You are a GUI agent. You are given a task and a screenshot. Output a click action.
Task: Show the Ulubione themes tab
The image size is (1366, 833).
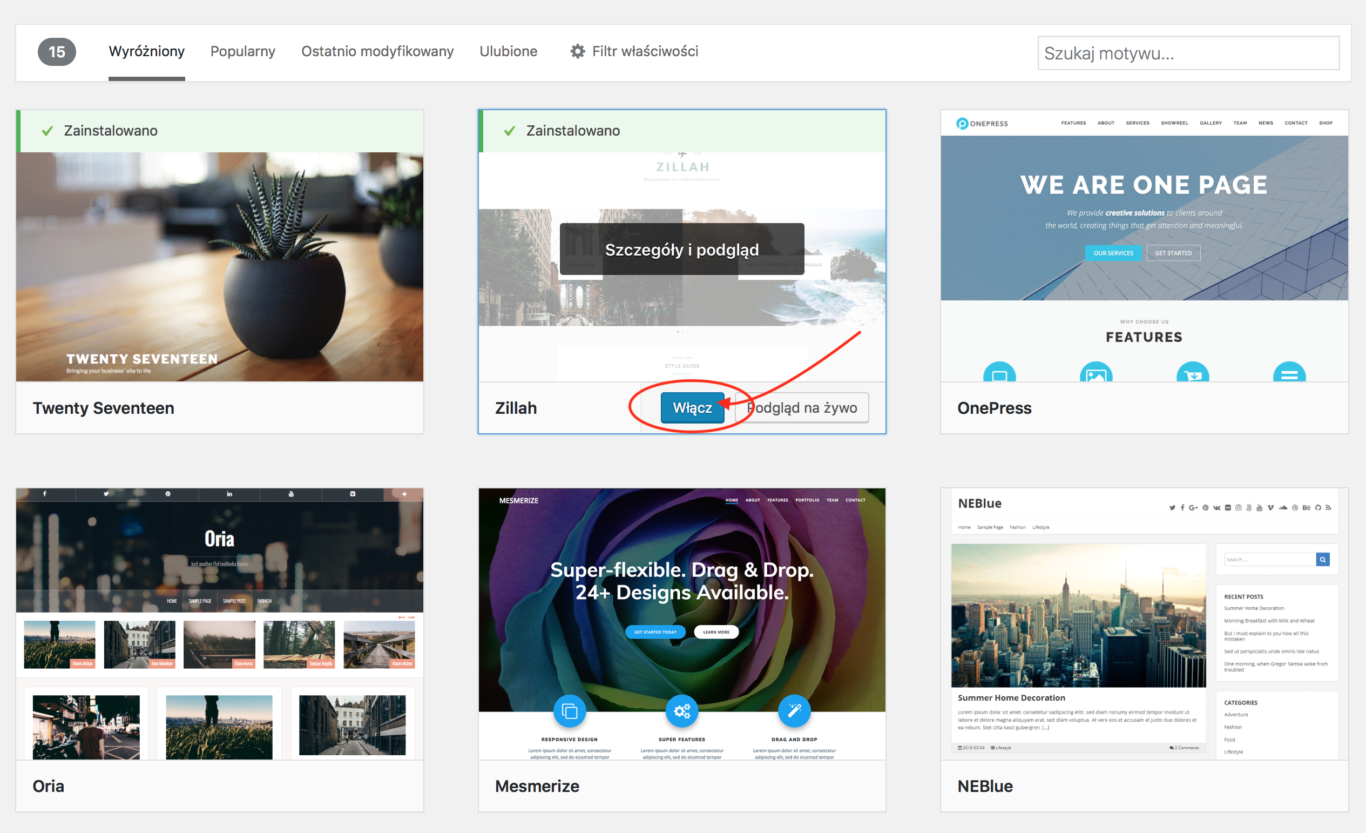pyautogui.click(x=509, y=51)
